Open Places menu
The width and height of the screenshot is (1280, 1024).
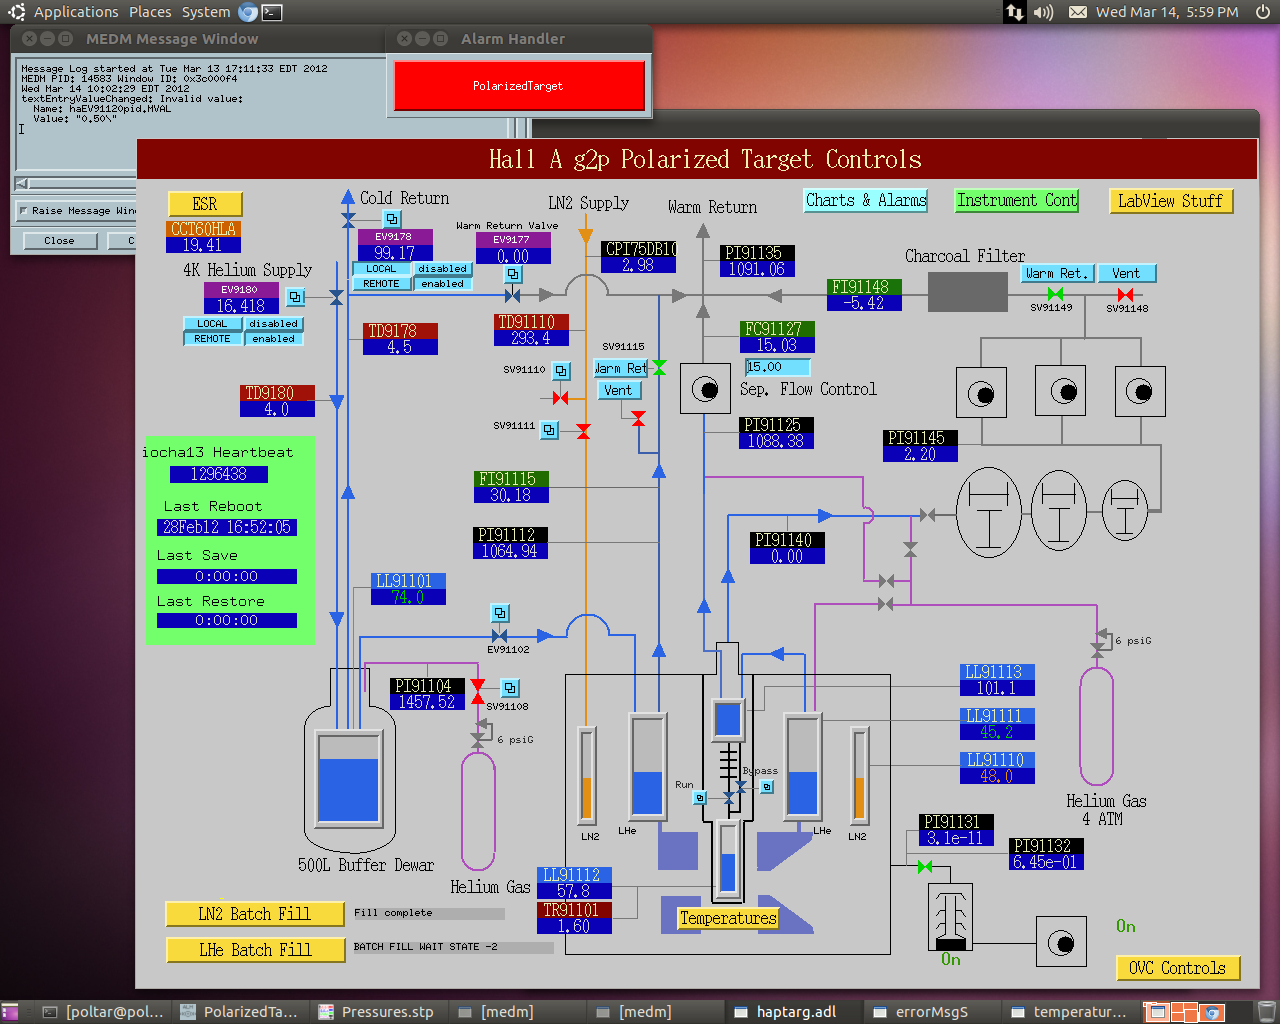150,12
